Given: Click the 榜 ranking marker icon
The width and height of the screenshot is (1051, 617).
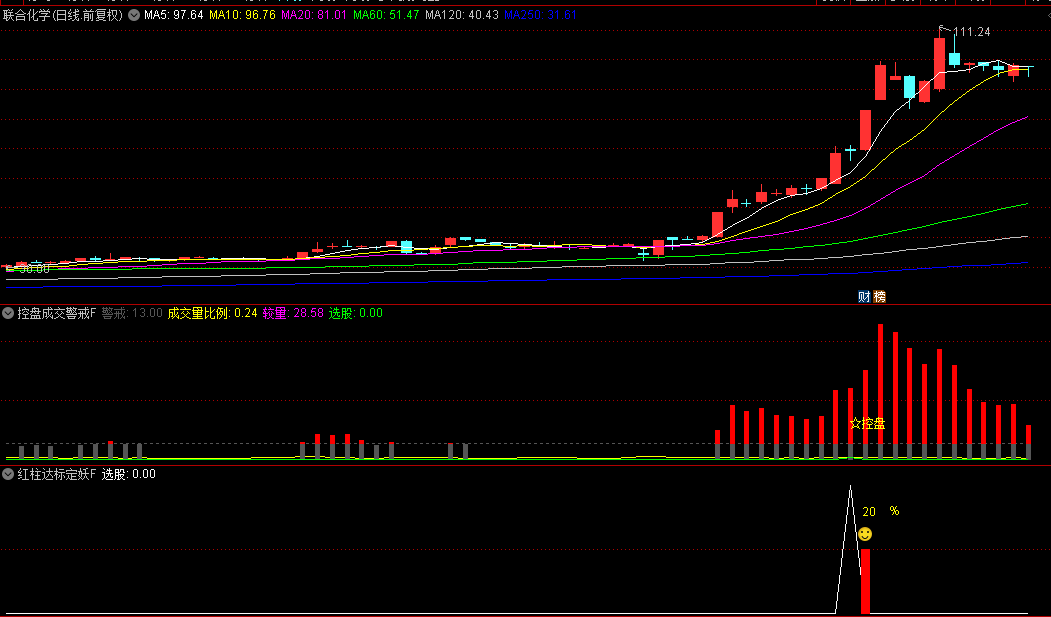Looking at the screenshot, I should (x=879, y=297).
